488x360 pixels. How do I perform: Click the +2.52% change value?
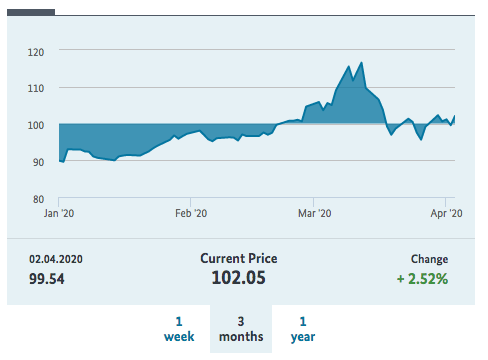(422, 279)
